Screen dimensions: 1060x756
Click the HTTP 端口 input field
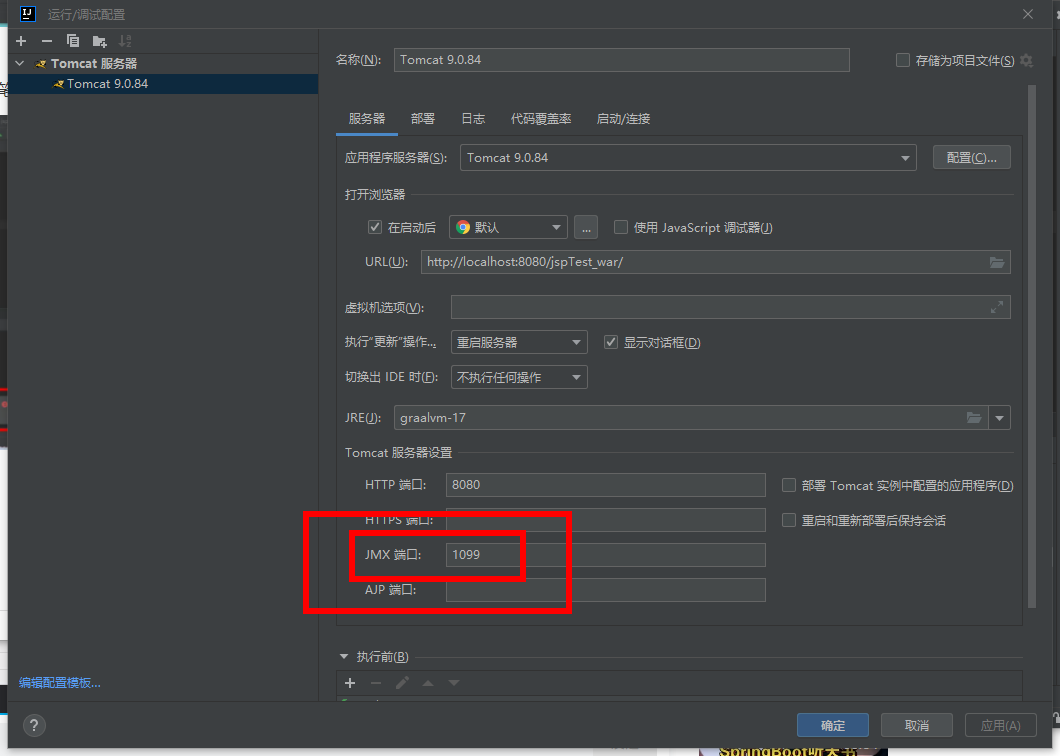click(x=605, y=485)
